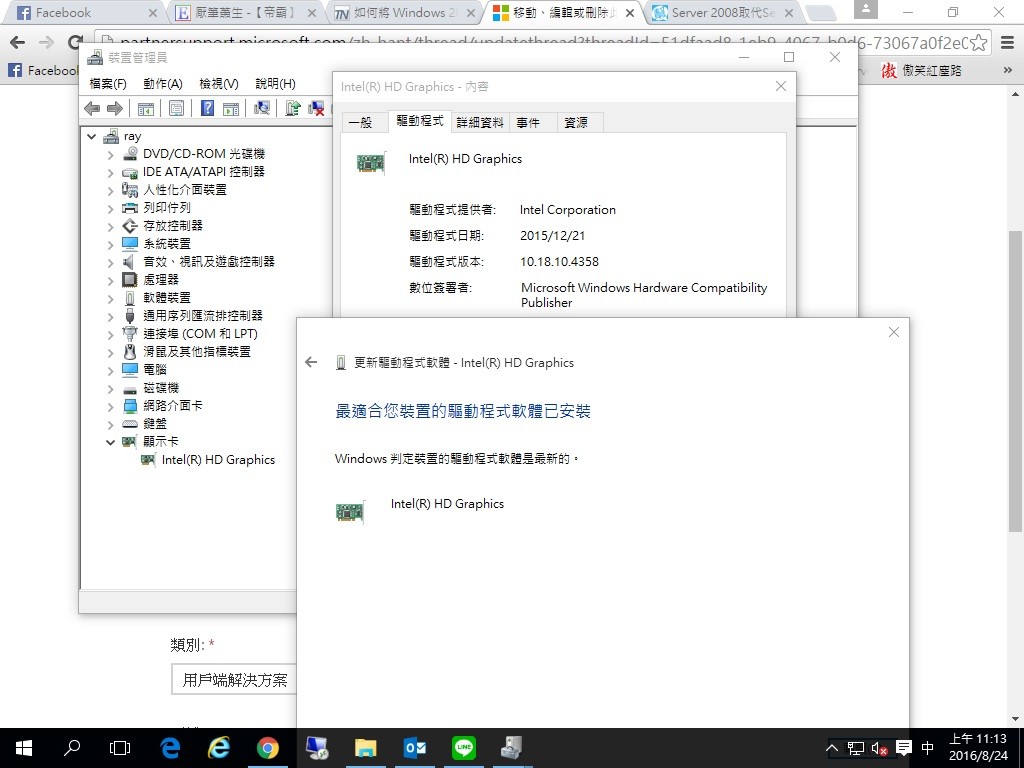Click the Chrome address bar URL
The height and width of the screenshot is (768, 1024).
[543, 43]
